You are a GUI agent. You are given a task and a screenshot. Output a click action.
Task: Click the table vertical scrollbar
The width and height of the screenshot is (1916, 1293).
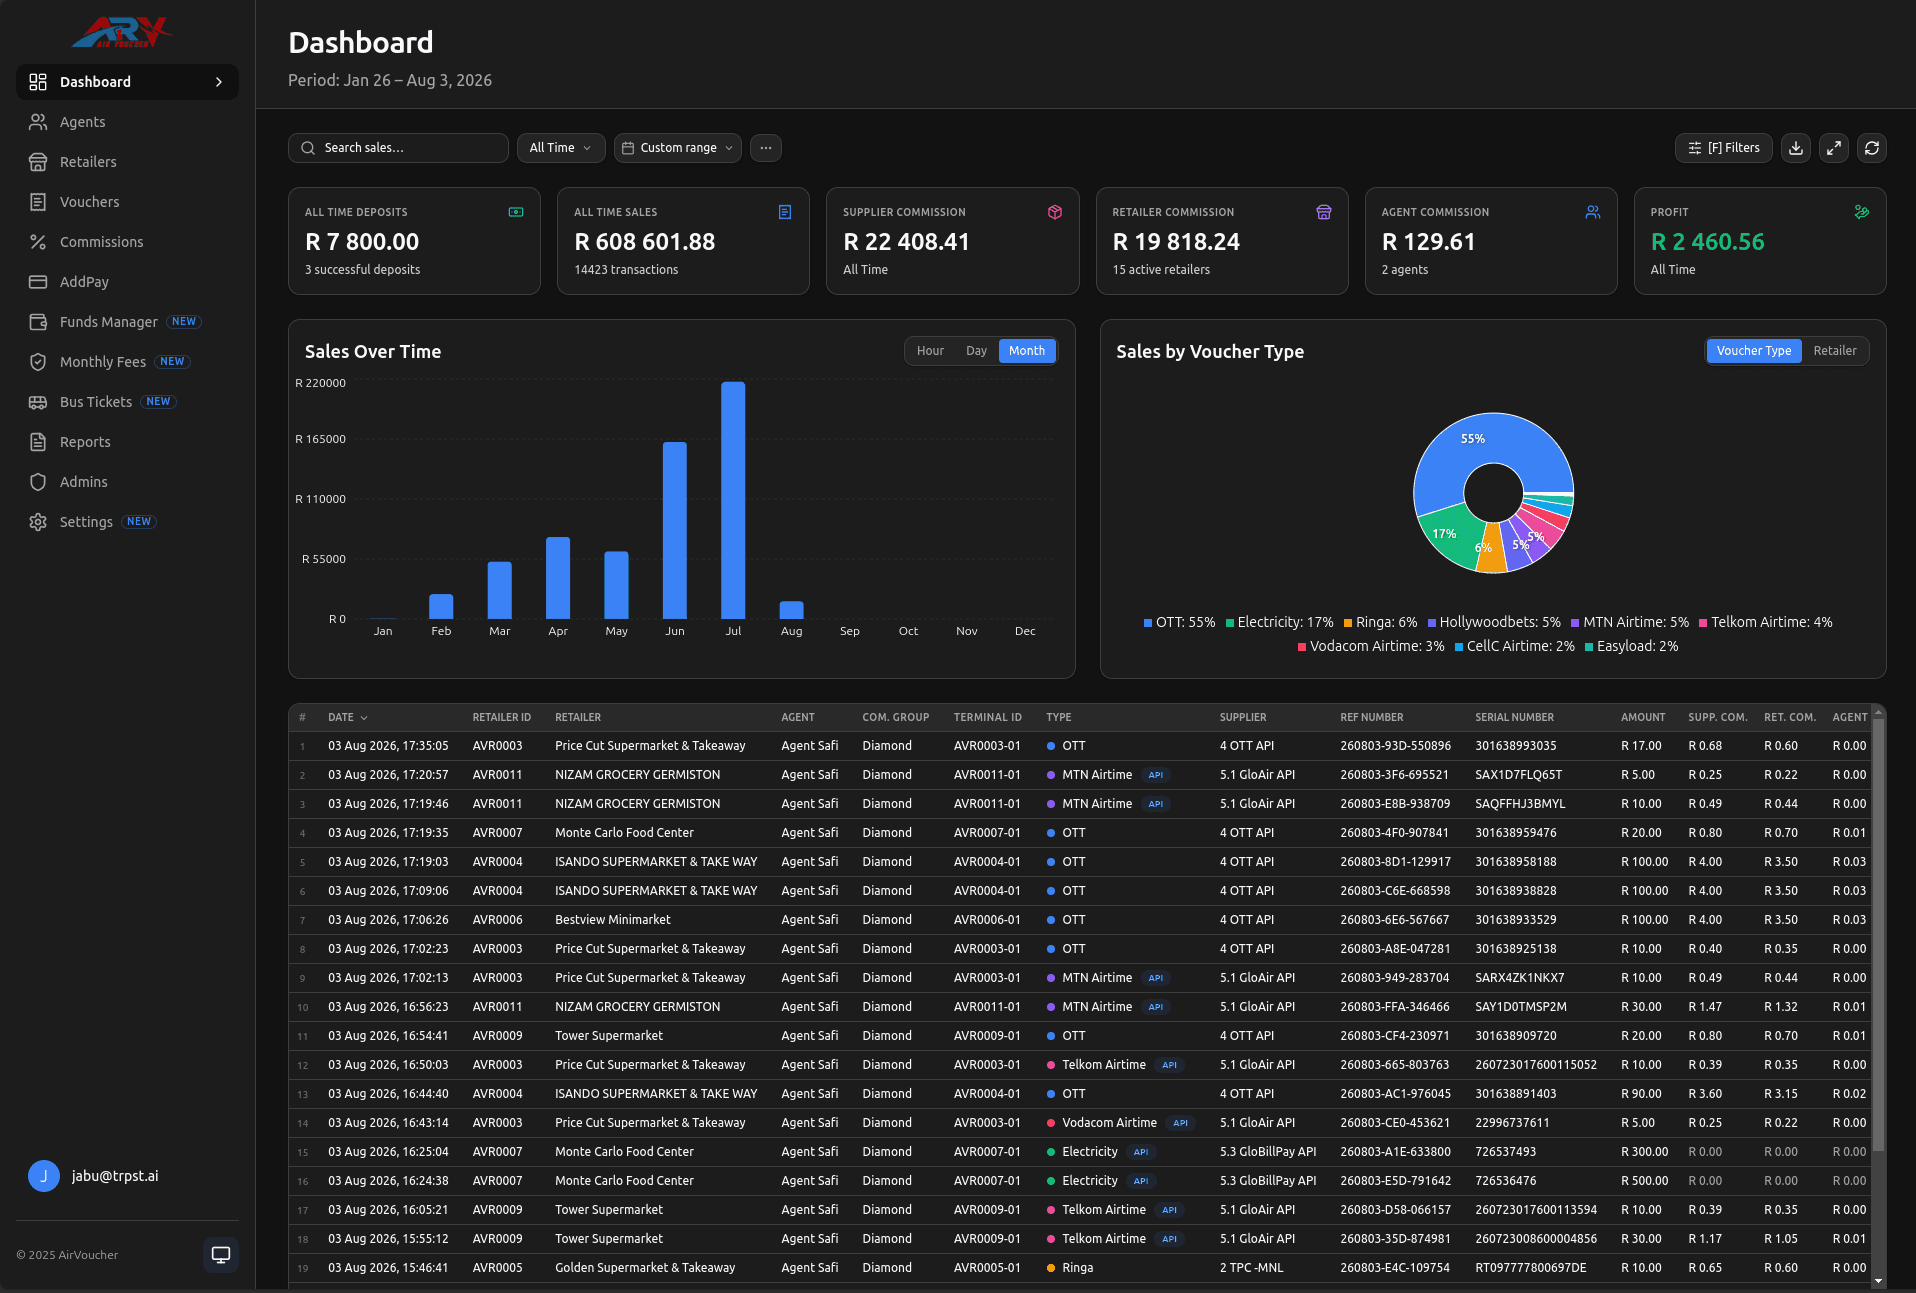pyautogui.click(x=1878, y=935)
